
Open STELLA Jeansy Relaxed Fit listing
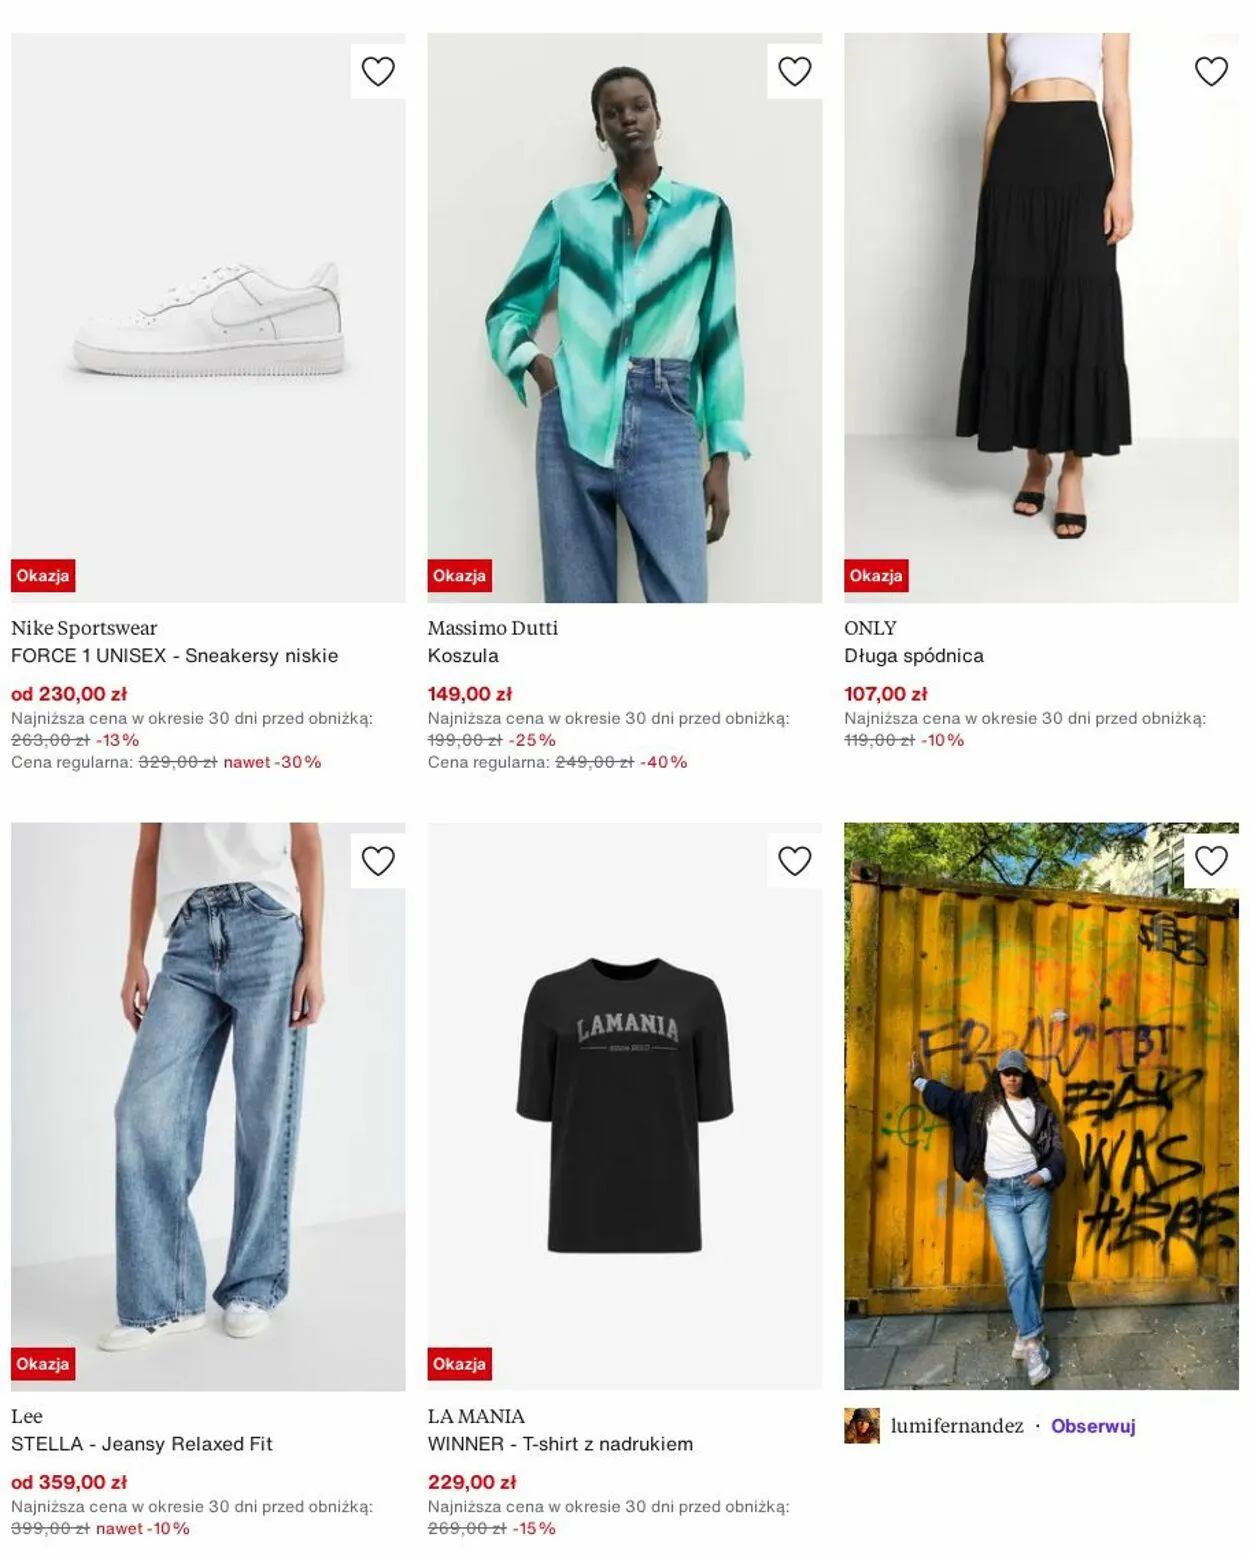coord(142,1444)
